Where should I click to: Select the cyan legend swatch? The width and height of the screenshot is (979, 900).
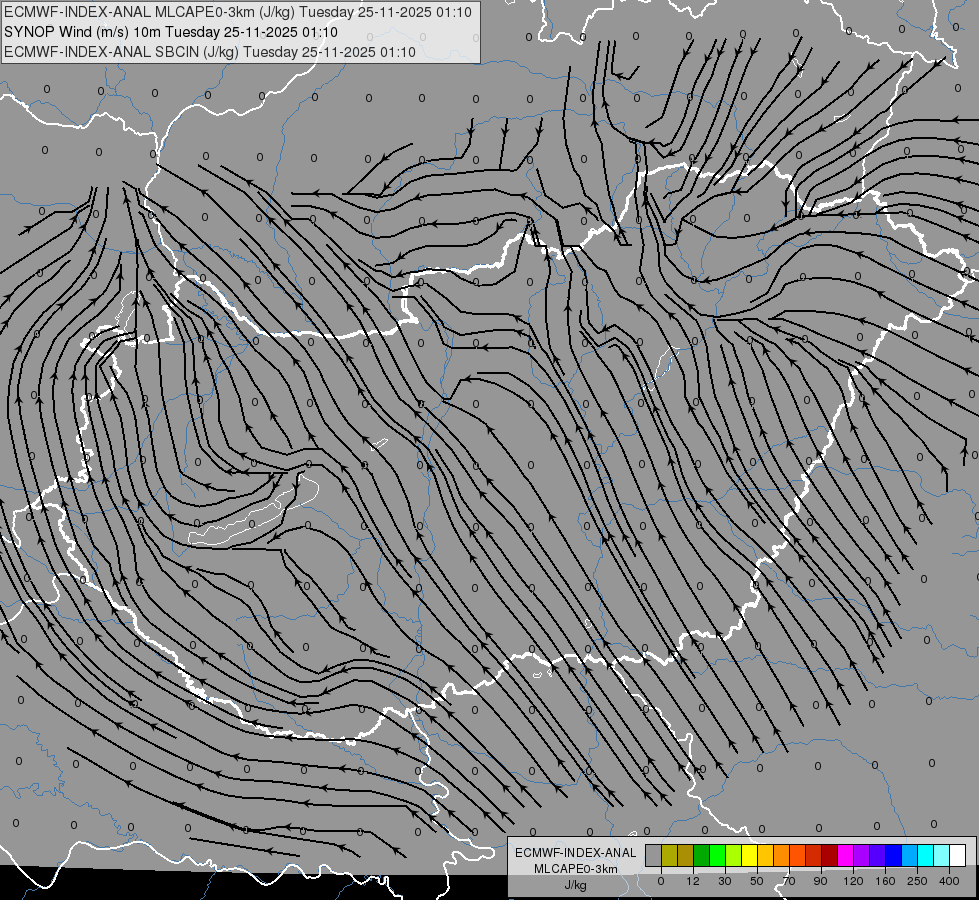[926, 856]
